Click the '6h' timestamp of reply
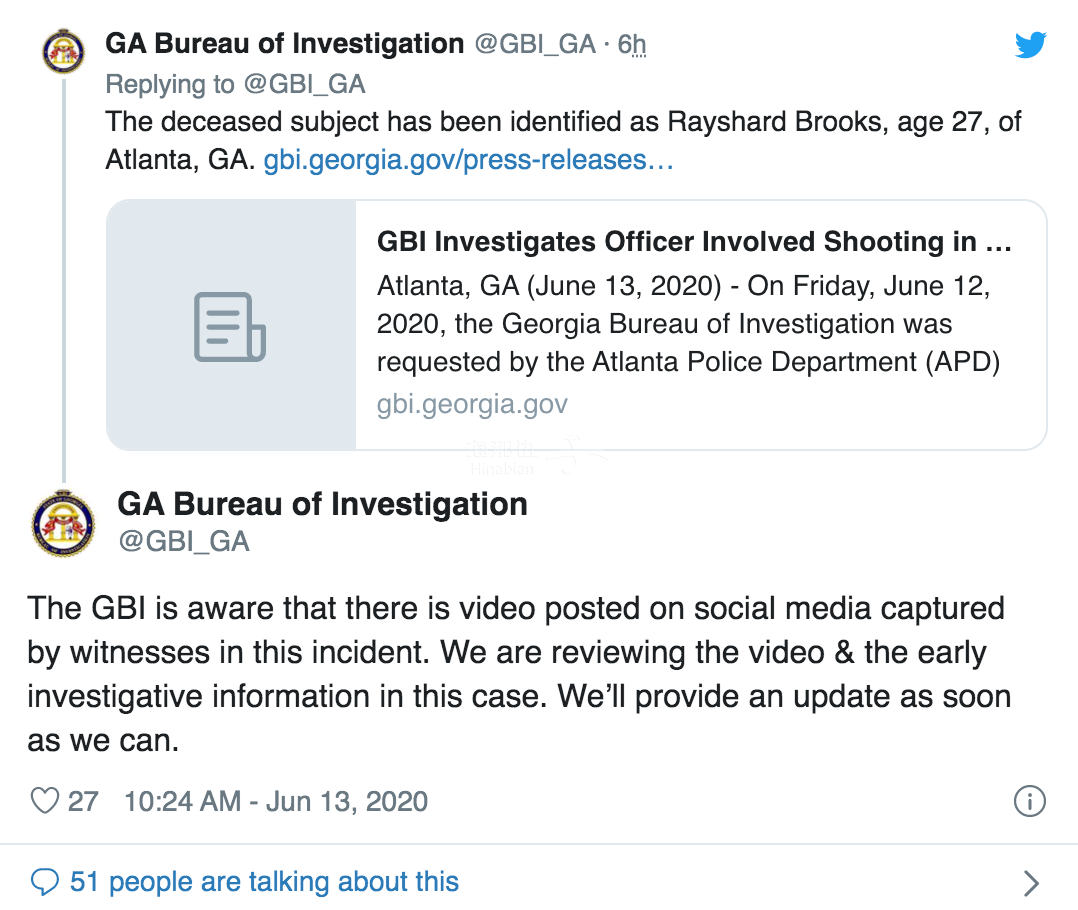The width and height of the screenshot is (1078, 910). pos(632,44)
